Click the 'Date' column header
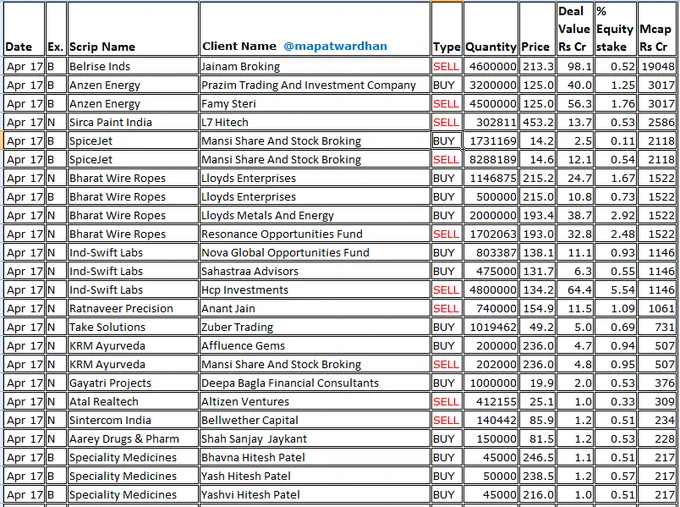The width and height of the screenshot is (680, 507). pos(24,29)
